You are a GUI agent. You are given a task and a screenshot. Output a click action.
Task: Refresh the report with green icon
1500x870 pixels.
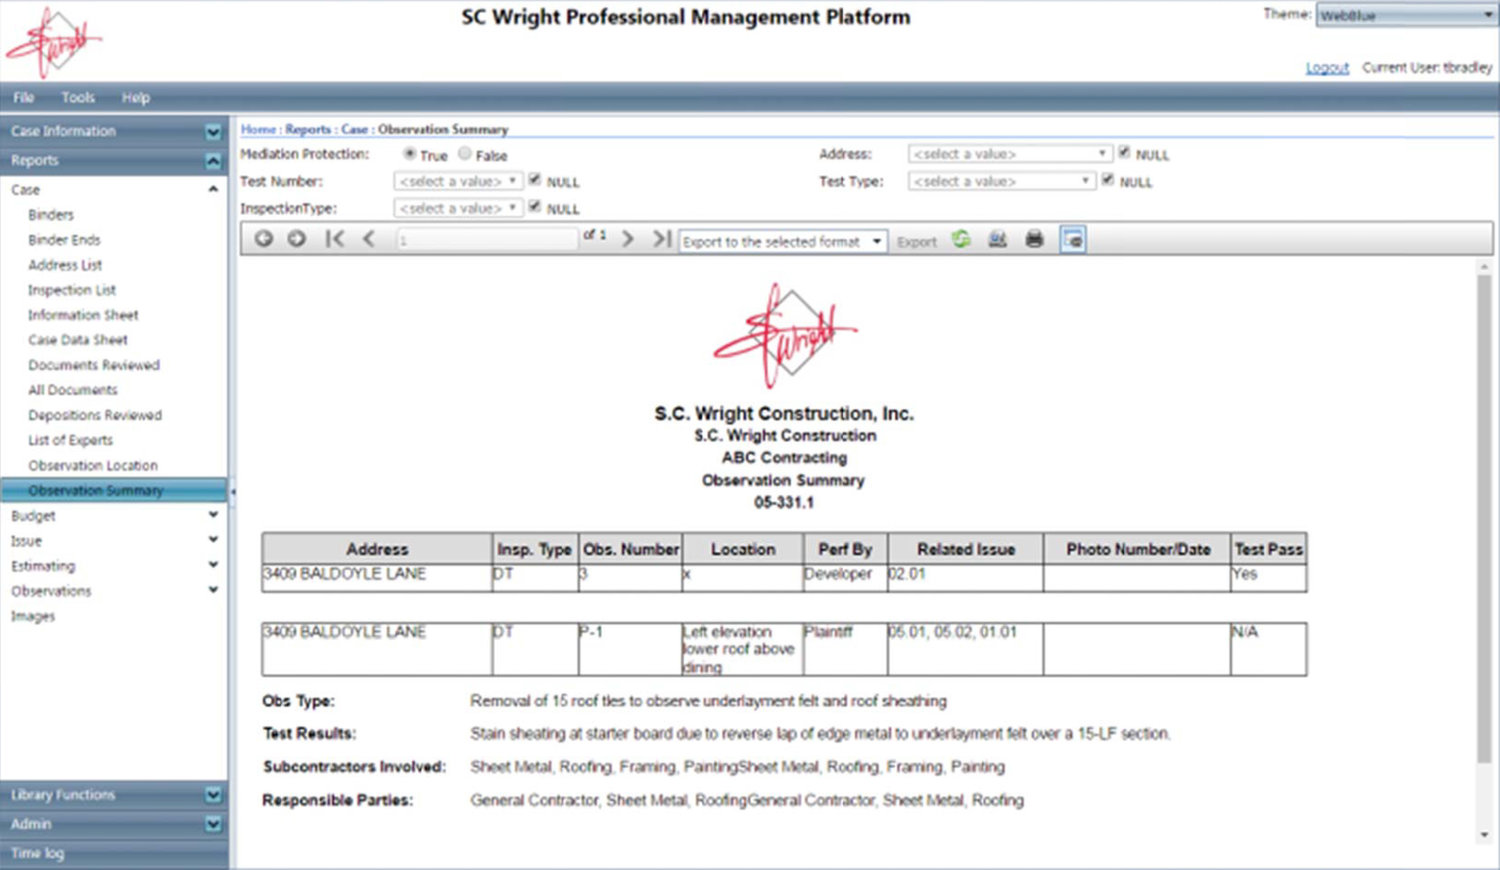(961, 239)
